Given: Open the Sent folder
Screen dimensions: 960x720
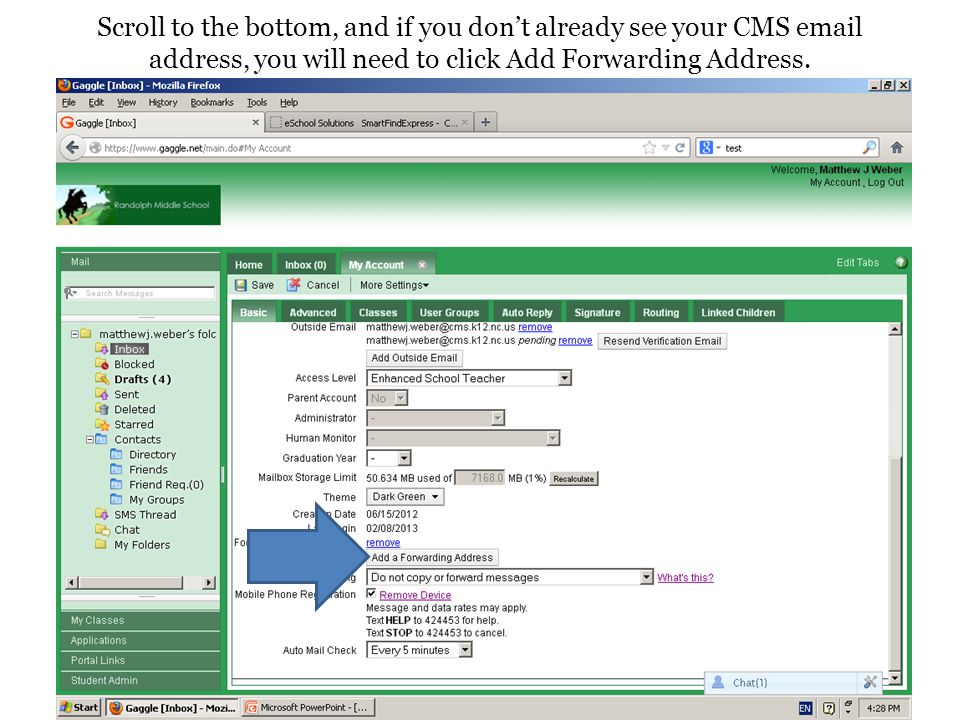Looking at the screenshot, I should click(127, 394).
